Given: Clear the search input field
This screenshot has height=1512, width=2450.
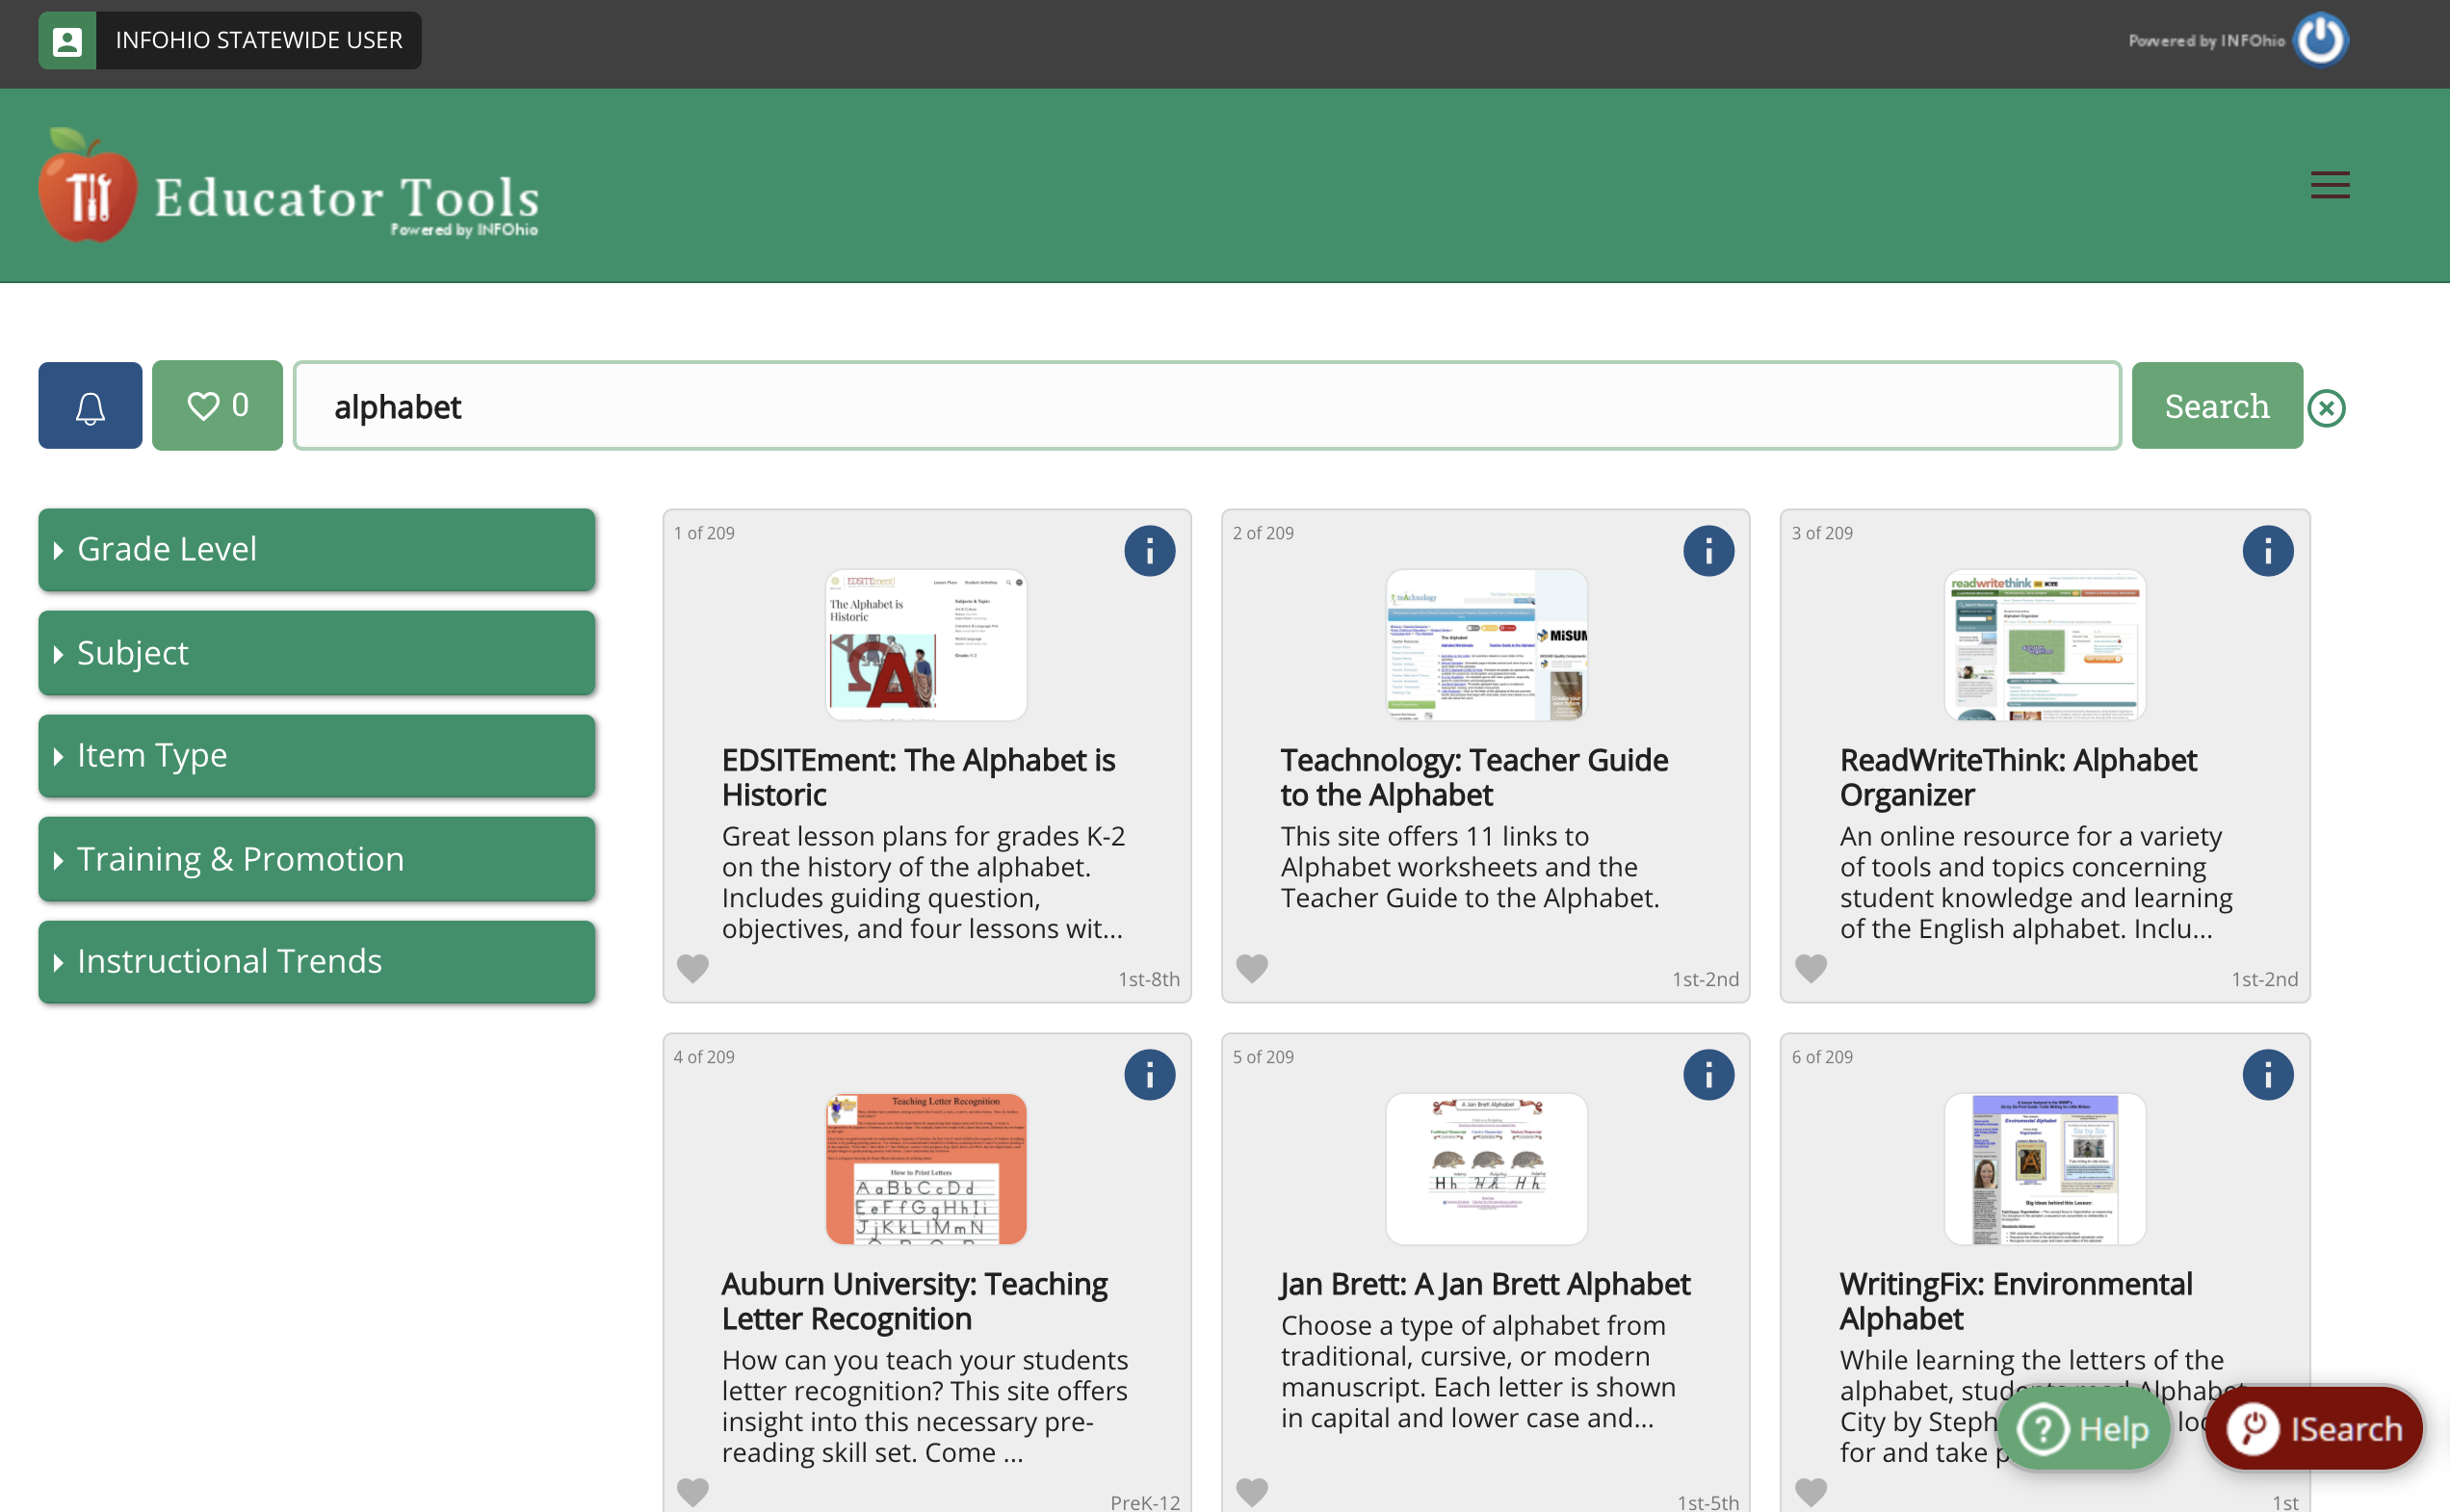Looking at the screenshot, I should point(2328,406).
